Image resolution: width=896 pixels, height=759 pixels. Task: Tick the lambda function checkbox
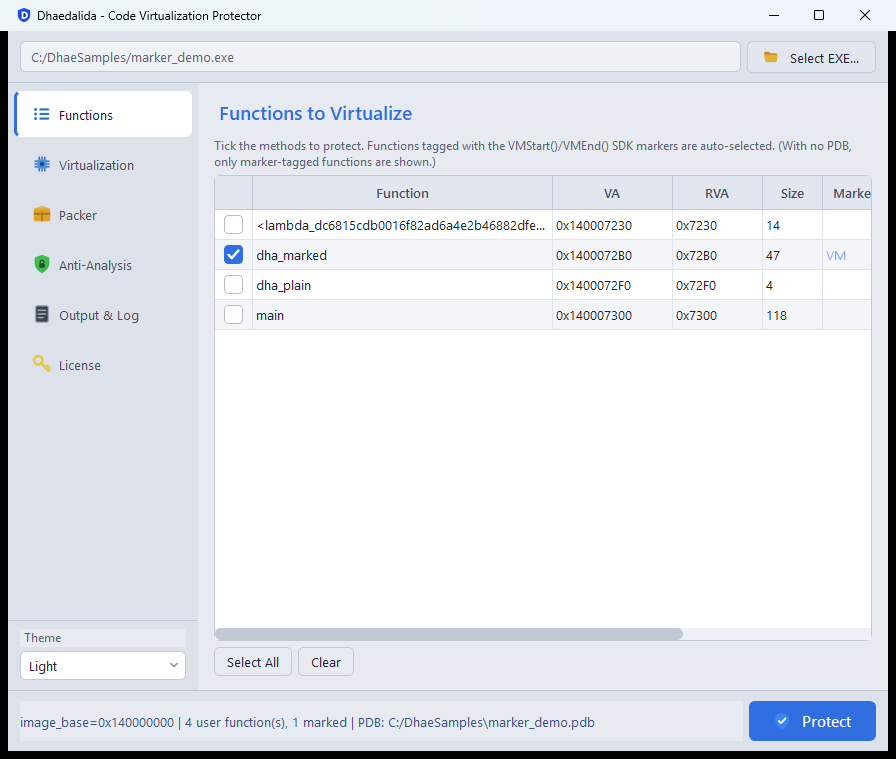[x=233, y=225]
